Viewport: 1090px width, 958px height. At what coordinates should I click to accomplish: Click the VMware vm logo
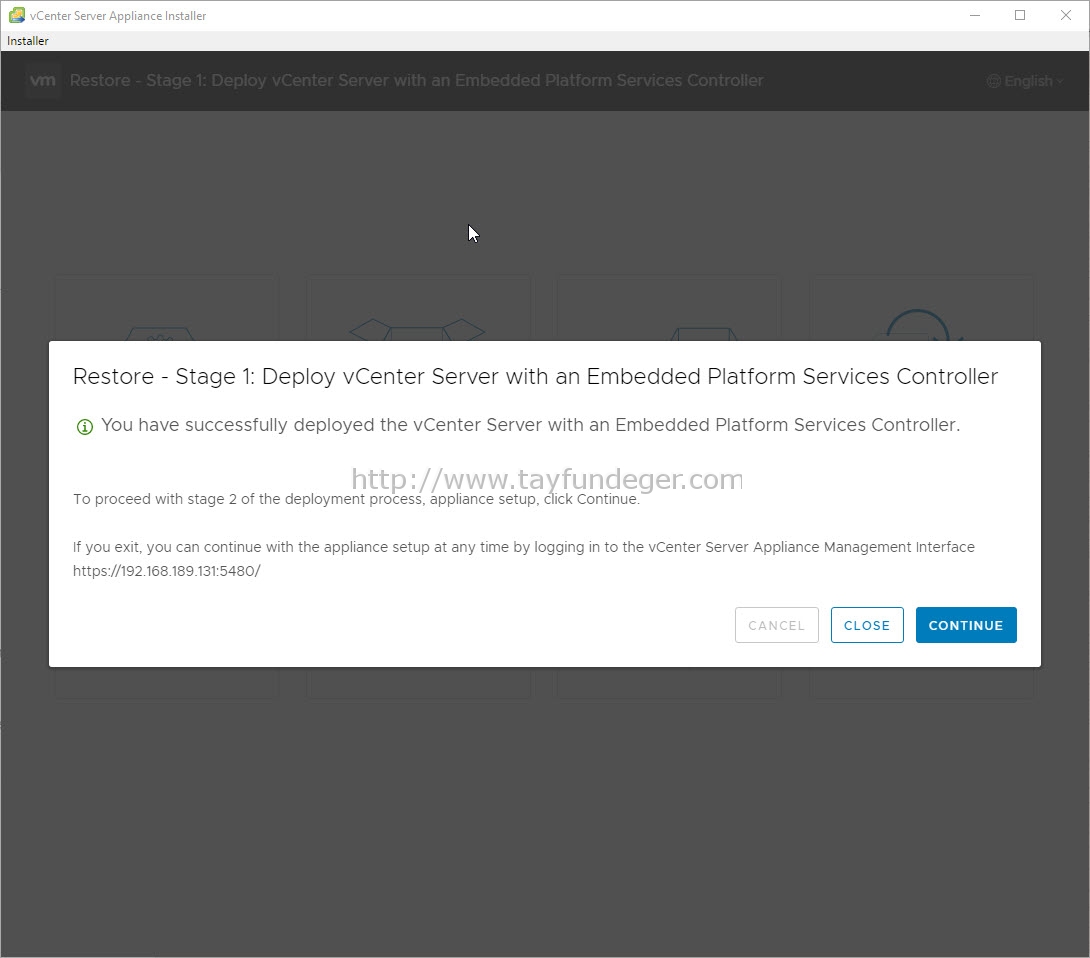coord(42,81)
